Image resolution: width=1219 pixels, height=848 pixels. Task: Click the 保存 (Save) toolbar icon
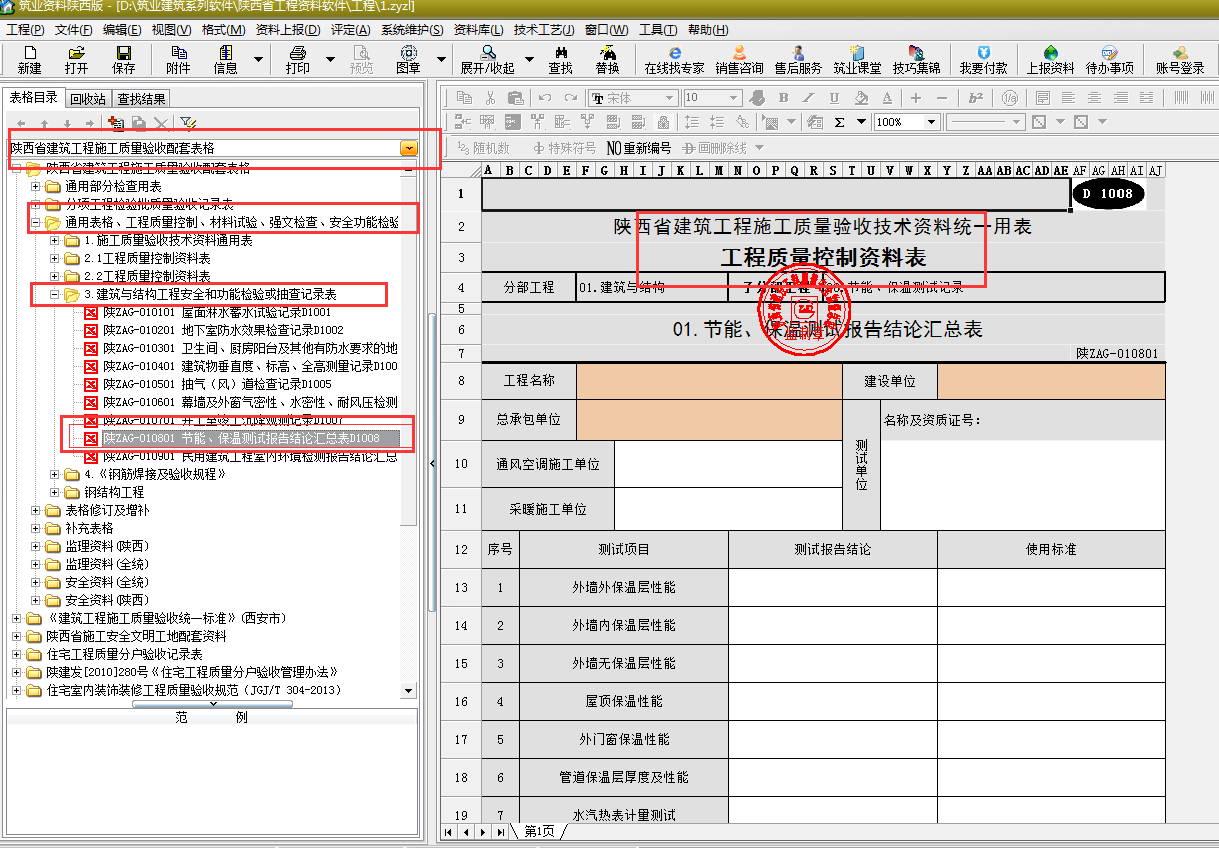tap(123, 59)
